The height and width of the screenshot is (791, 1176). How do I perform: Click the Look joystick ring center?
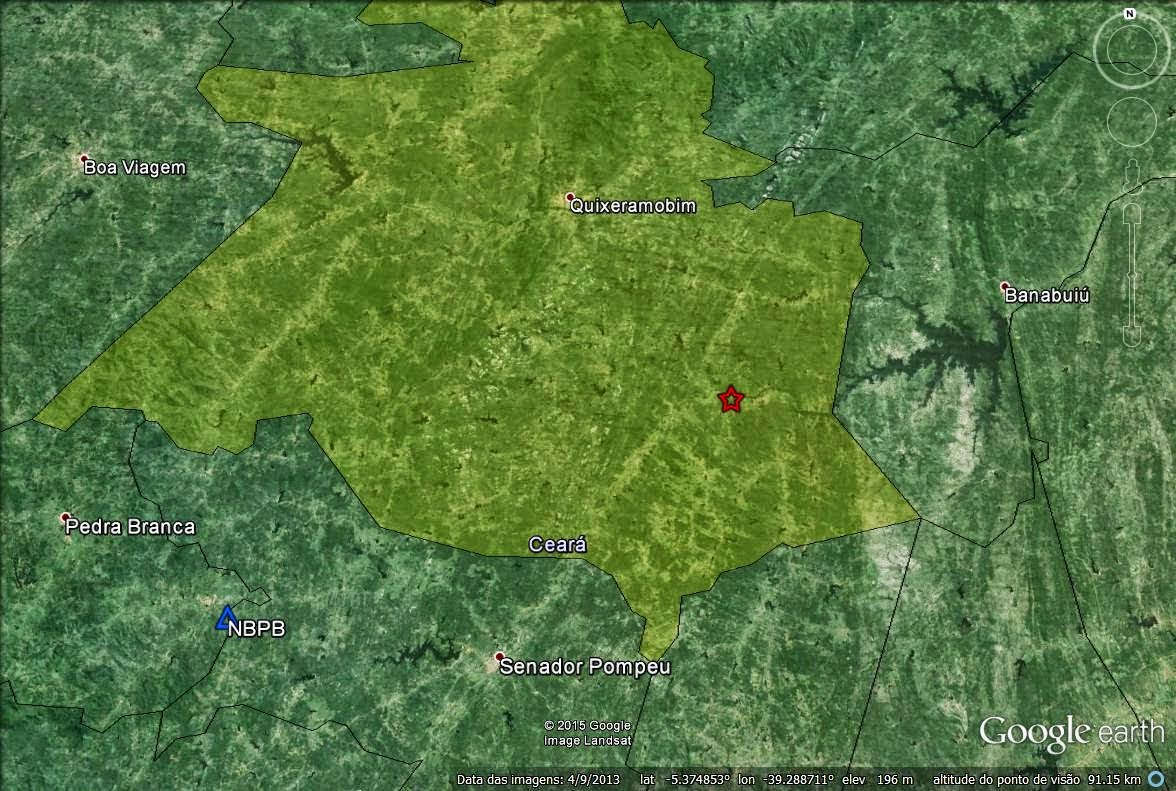[1130, 48]
